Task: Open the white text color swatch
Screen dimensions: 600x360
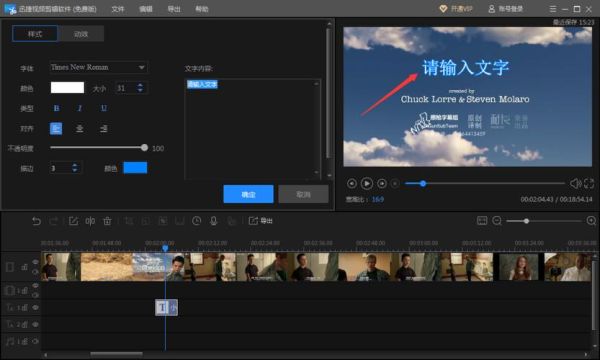Action: (67, 88)
